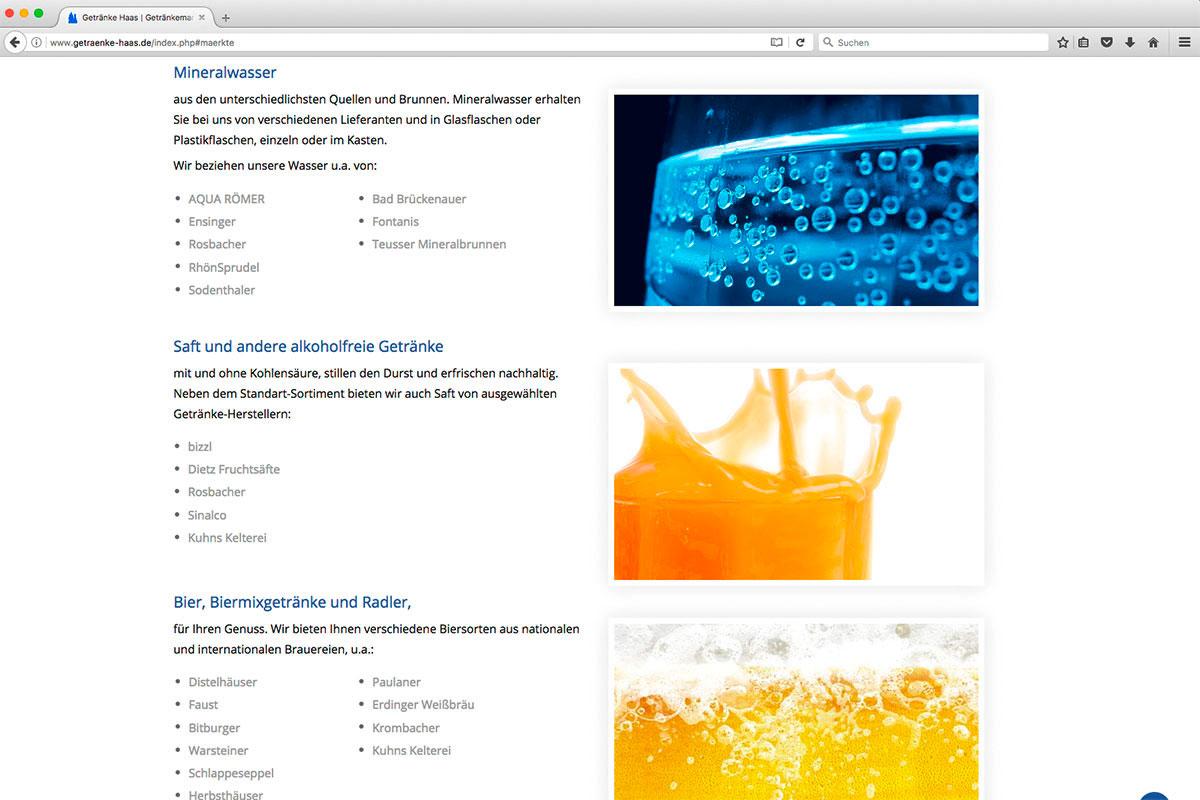The width and height of the screenshot is (1200, 800).
Task: Open a new tab with plus button
Action: (225, 18)
